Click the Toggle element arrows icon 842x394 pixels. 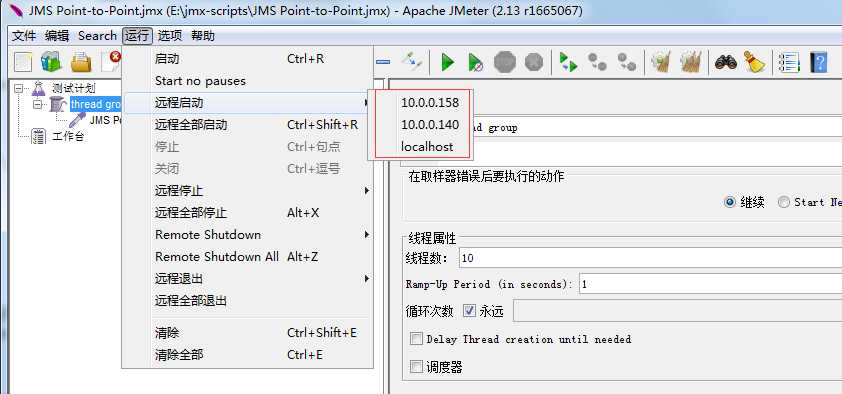tap(412, 62)
